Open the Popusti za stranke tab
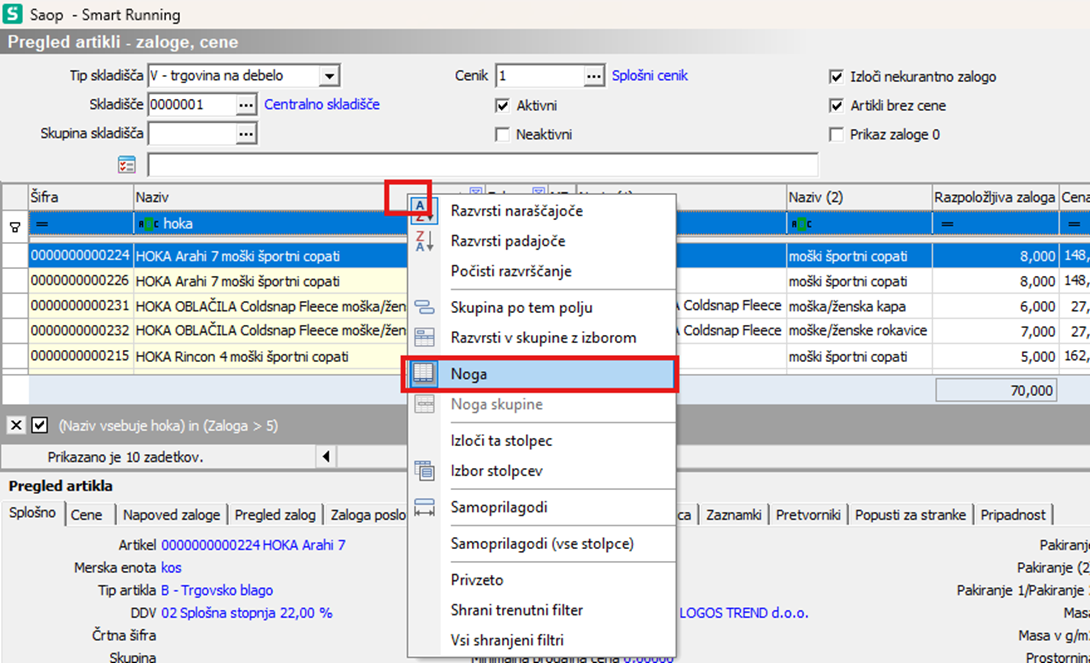 pyautogui.click(x=910, y=515)
